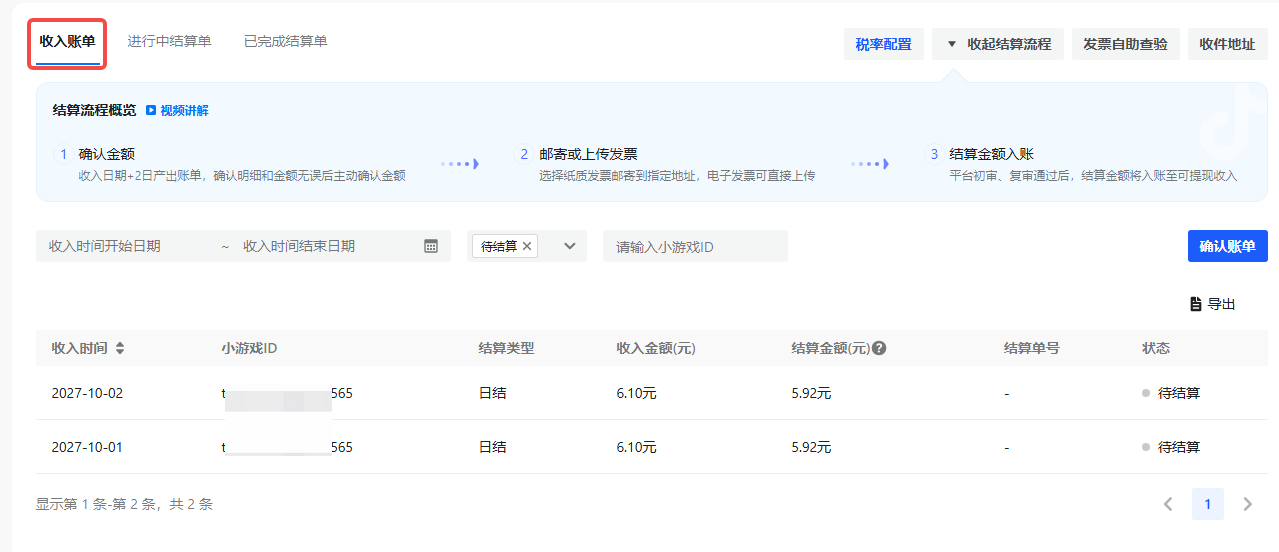Open the 税率配置 settings
Viewport: 1279px width, 552px height.
[x=883, y=44]
